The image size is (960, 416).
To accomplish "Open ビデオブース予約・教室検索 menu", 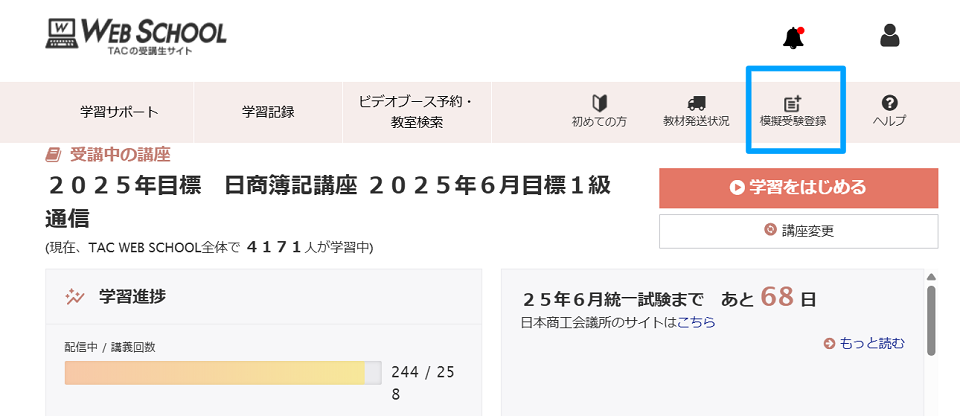I will coord(416,112).
